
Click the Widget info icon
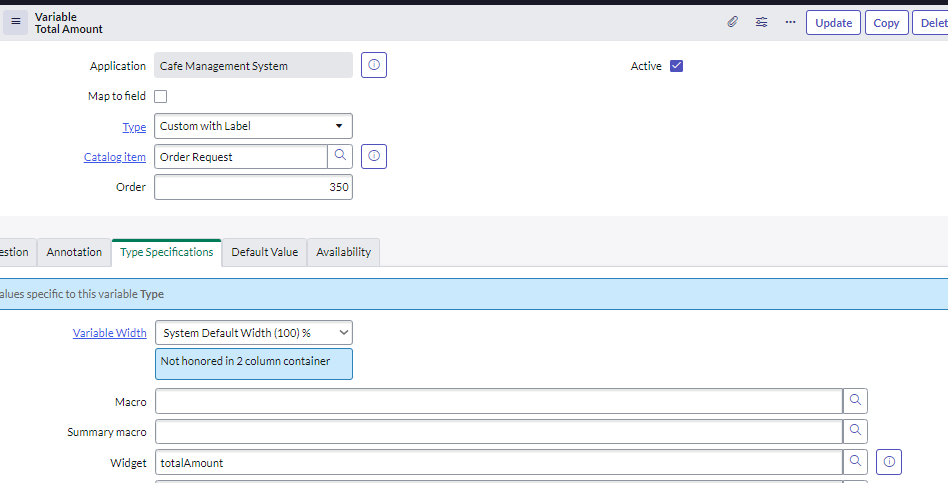889,462
